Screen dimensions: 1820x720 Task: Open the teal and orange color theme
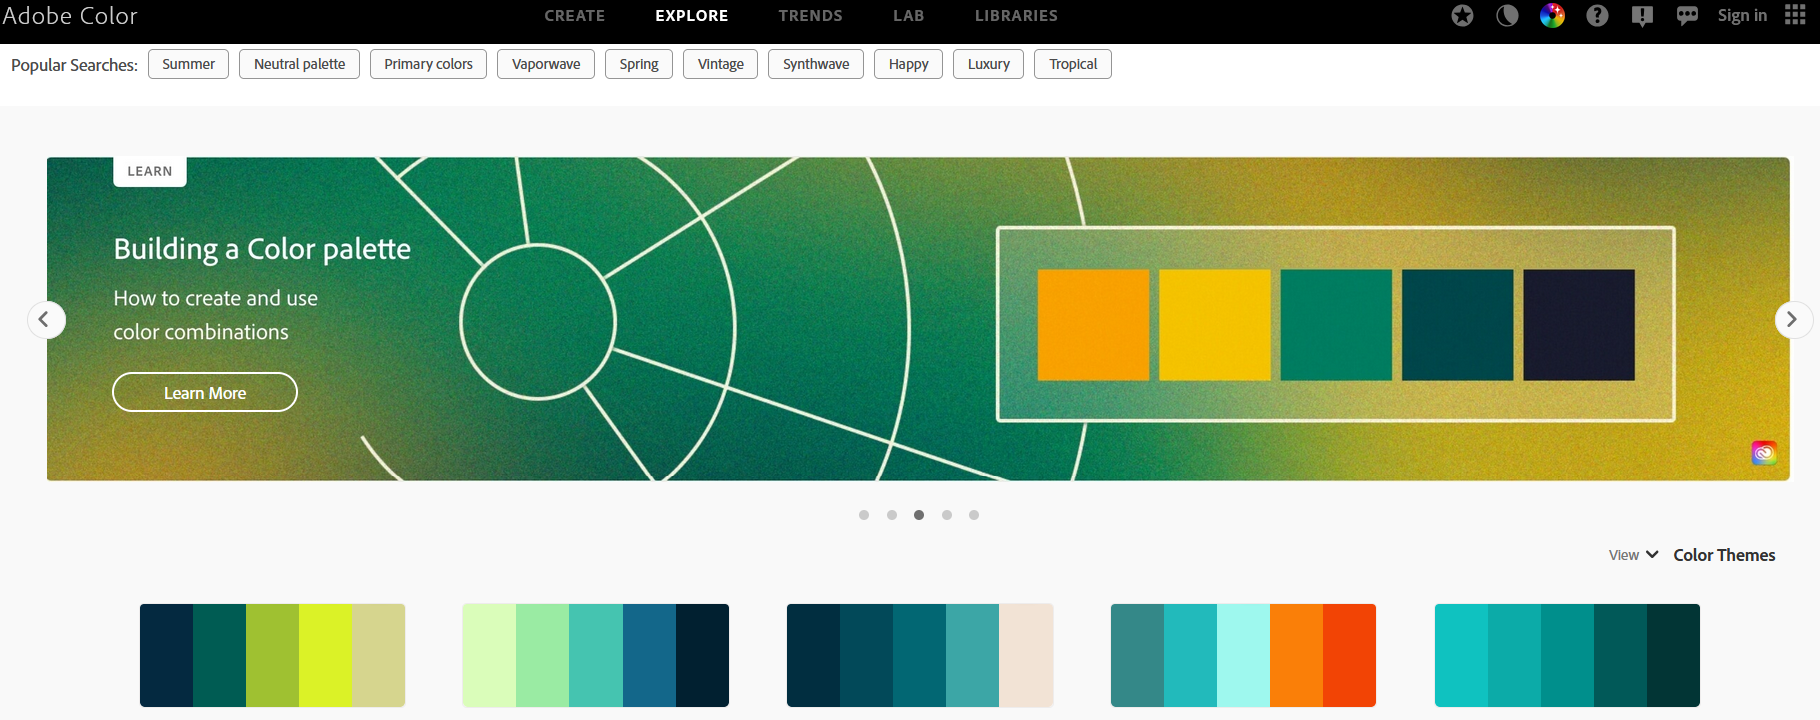(1243, 655)
